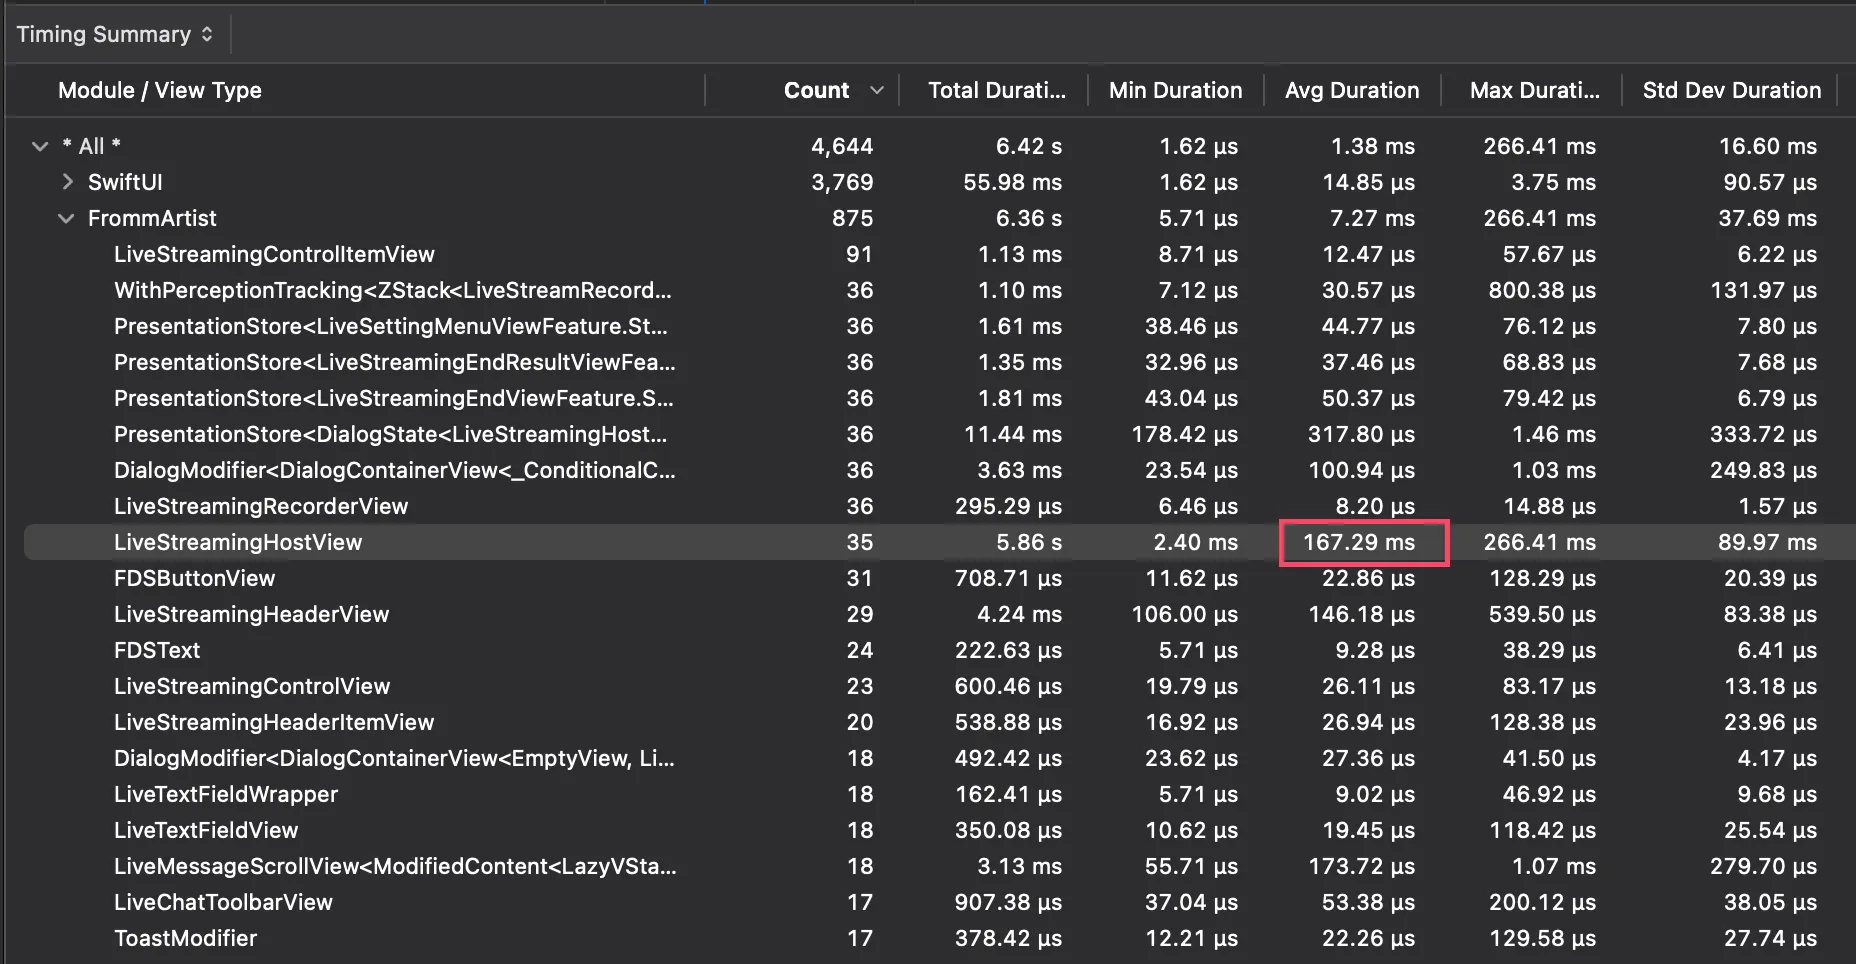Sort by Max Duration column header
Screen dimensions: 1856x964
coord(1535,90)
